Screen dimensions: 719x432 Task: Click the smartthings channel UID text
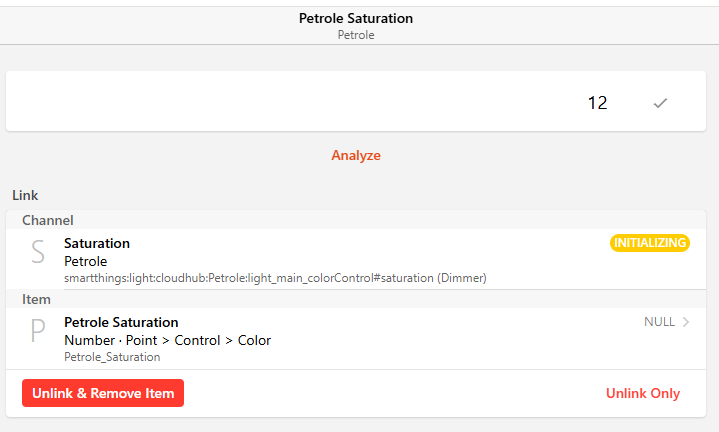(x=275, y=277)
